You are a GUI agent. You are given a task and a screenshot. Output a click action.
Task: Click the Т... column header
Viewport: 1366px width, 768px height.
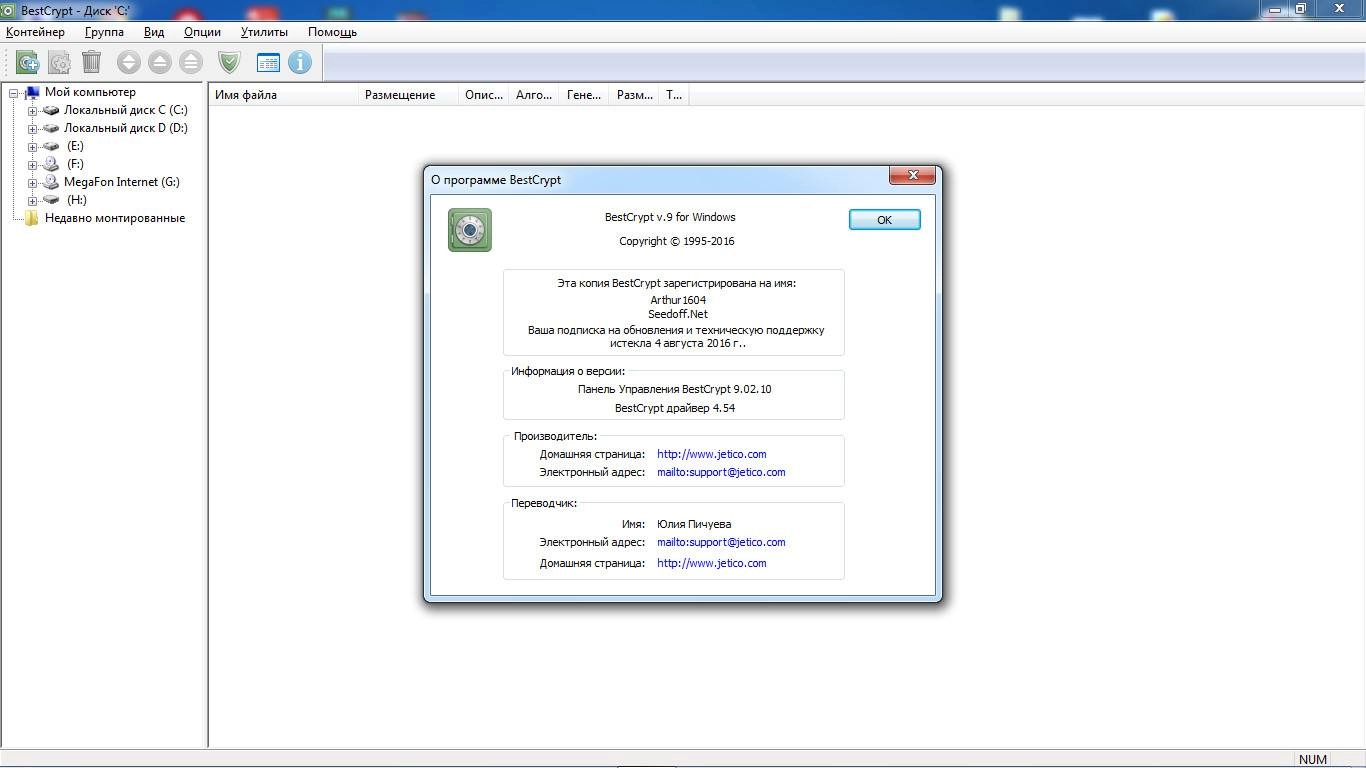[674, 95]
